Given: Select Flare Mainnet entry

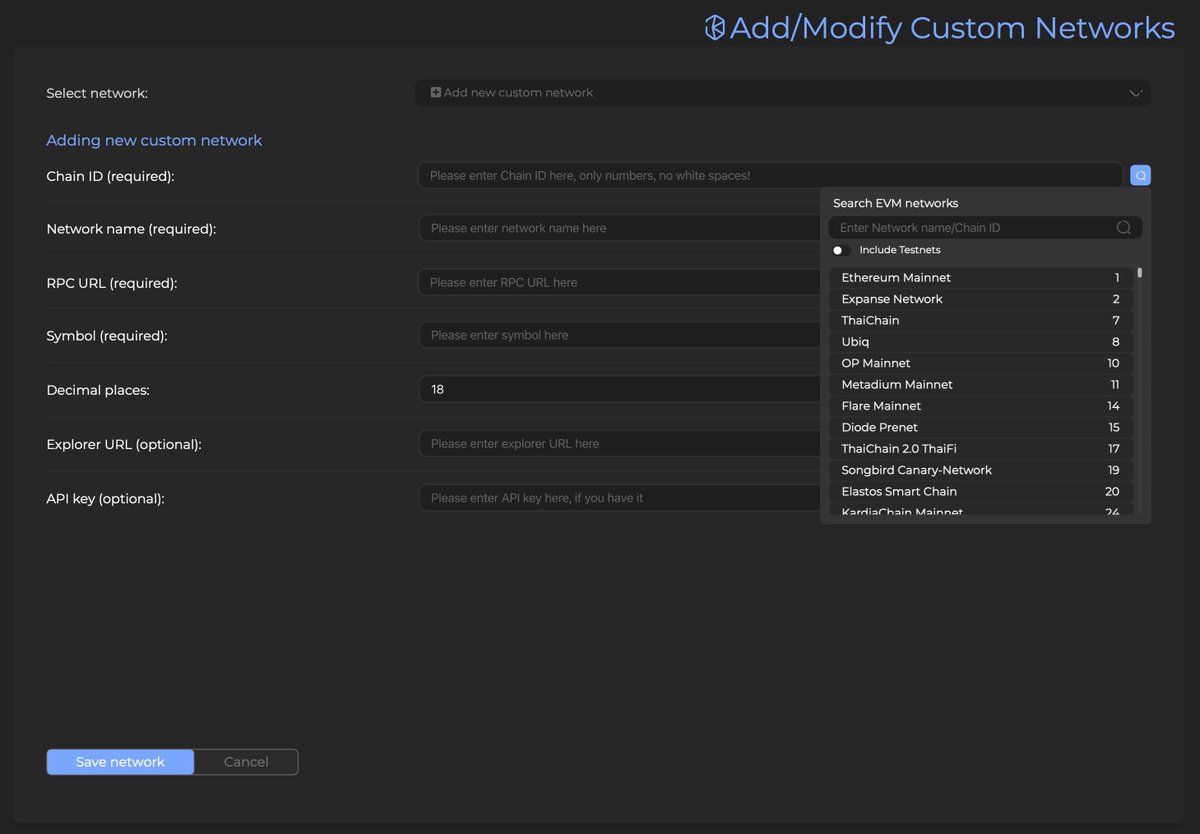Looking at the screenshot, I should (981, 406).
